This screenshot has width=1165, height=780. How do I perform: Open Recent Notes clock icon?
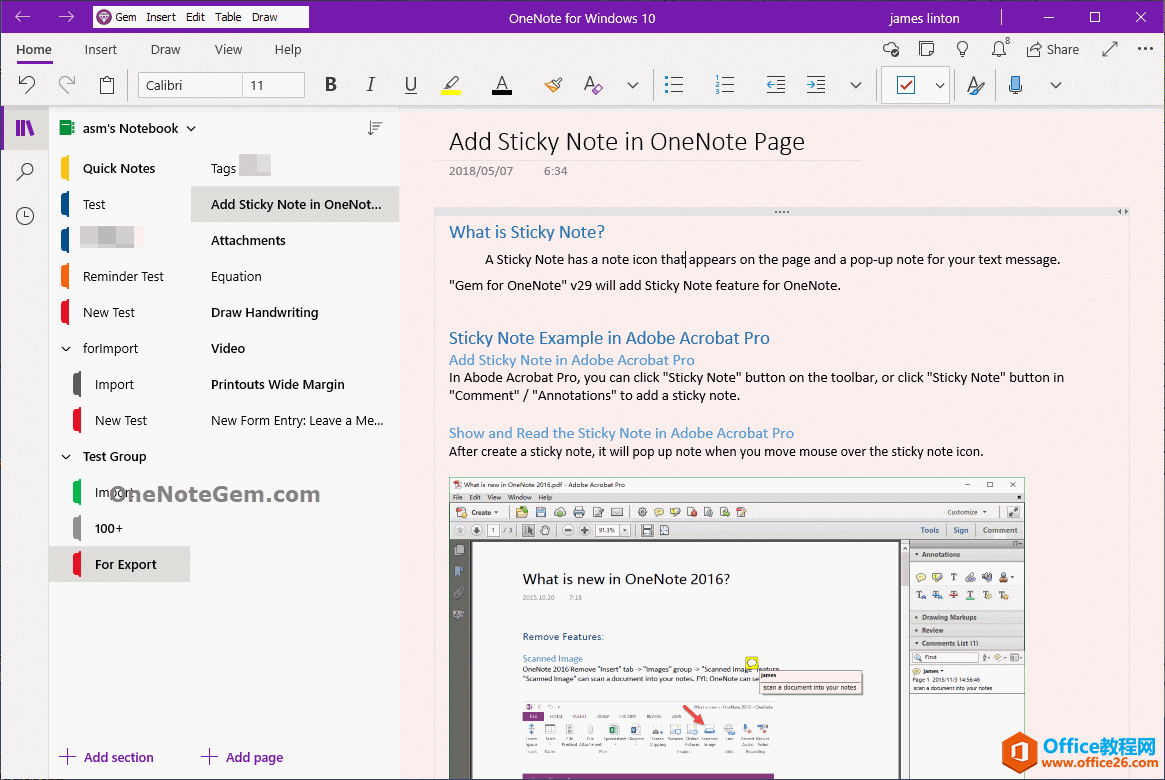click(25, 216)
